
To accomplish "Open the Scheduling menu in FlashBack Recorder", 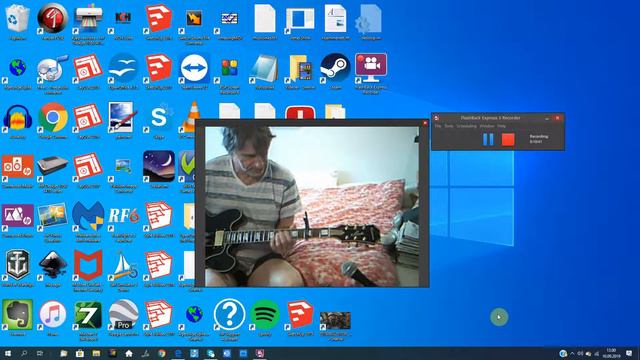I will [466, 126].
